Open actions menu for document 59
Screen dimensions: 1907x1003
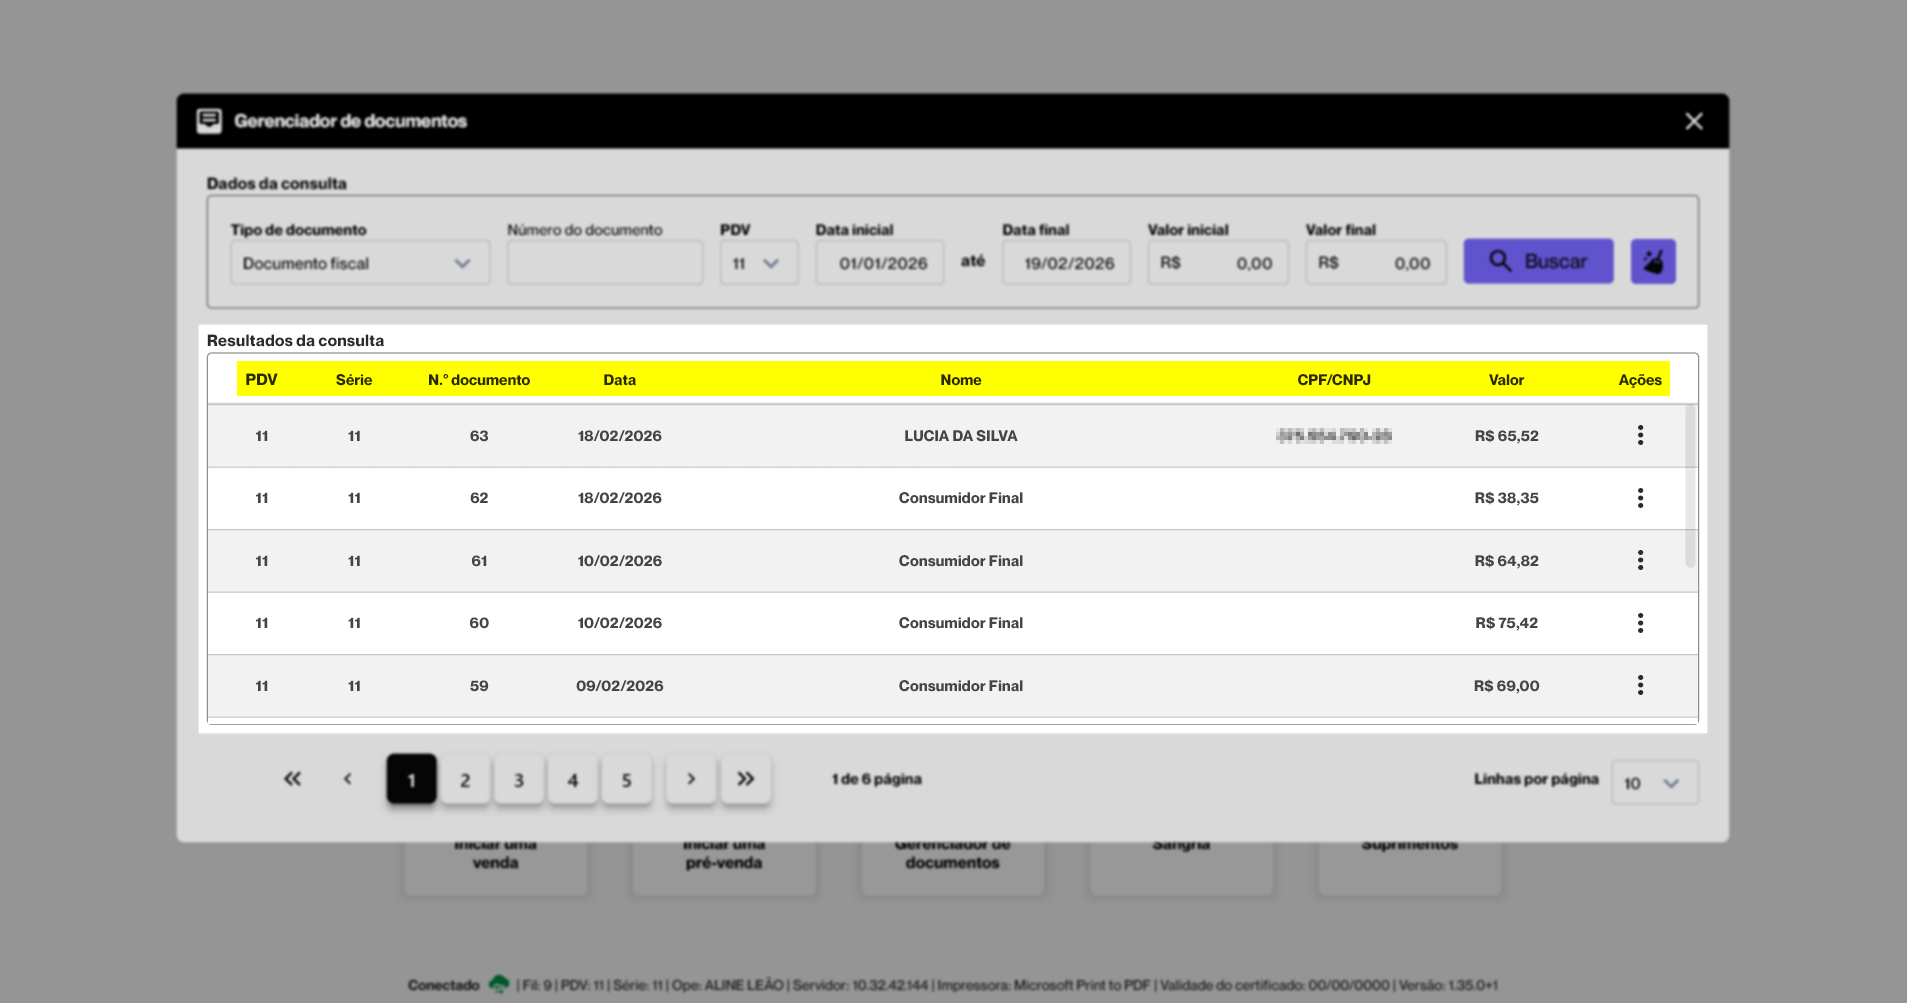coord(1640,685)
